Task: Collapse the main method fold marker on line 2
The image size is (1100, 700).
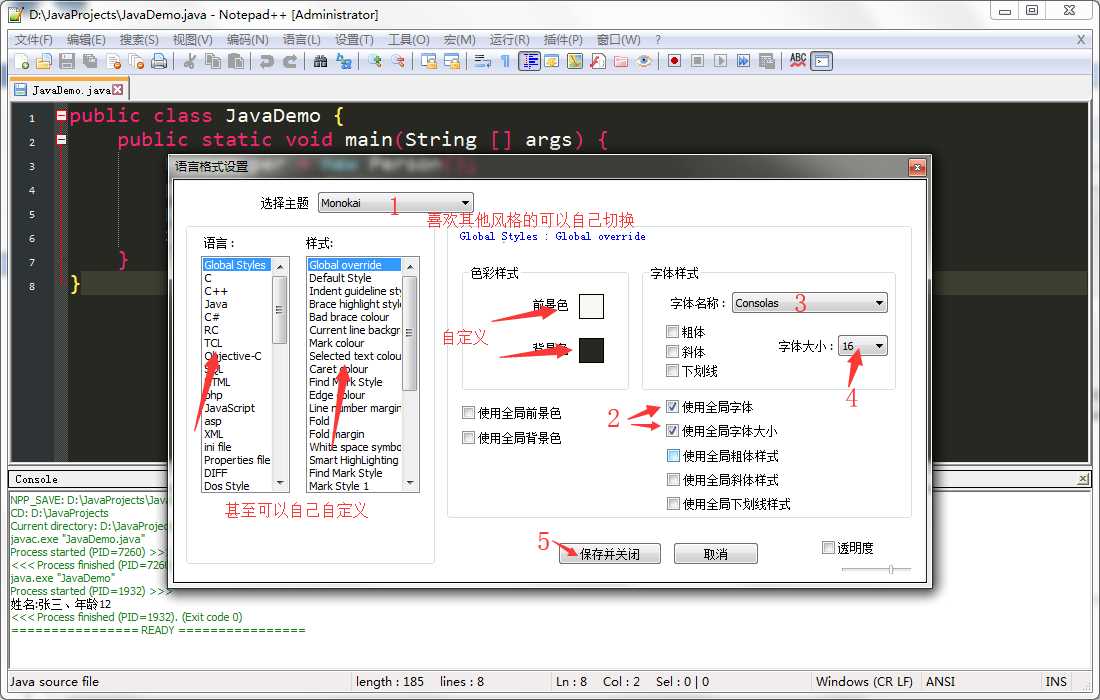Action: [61, 140]
